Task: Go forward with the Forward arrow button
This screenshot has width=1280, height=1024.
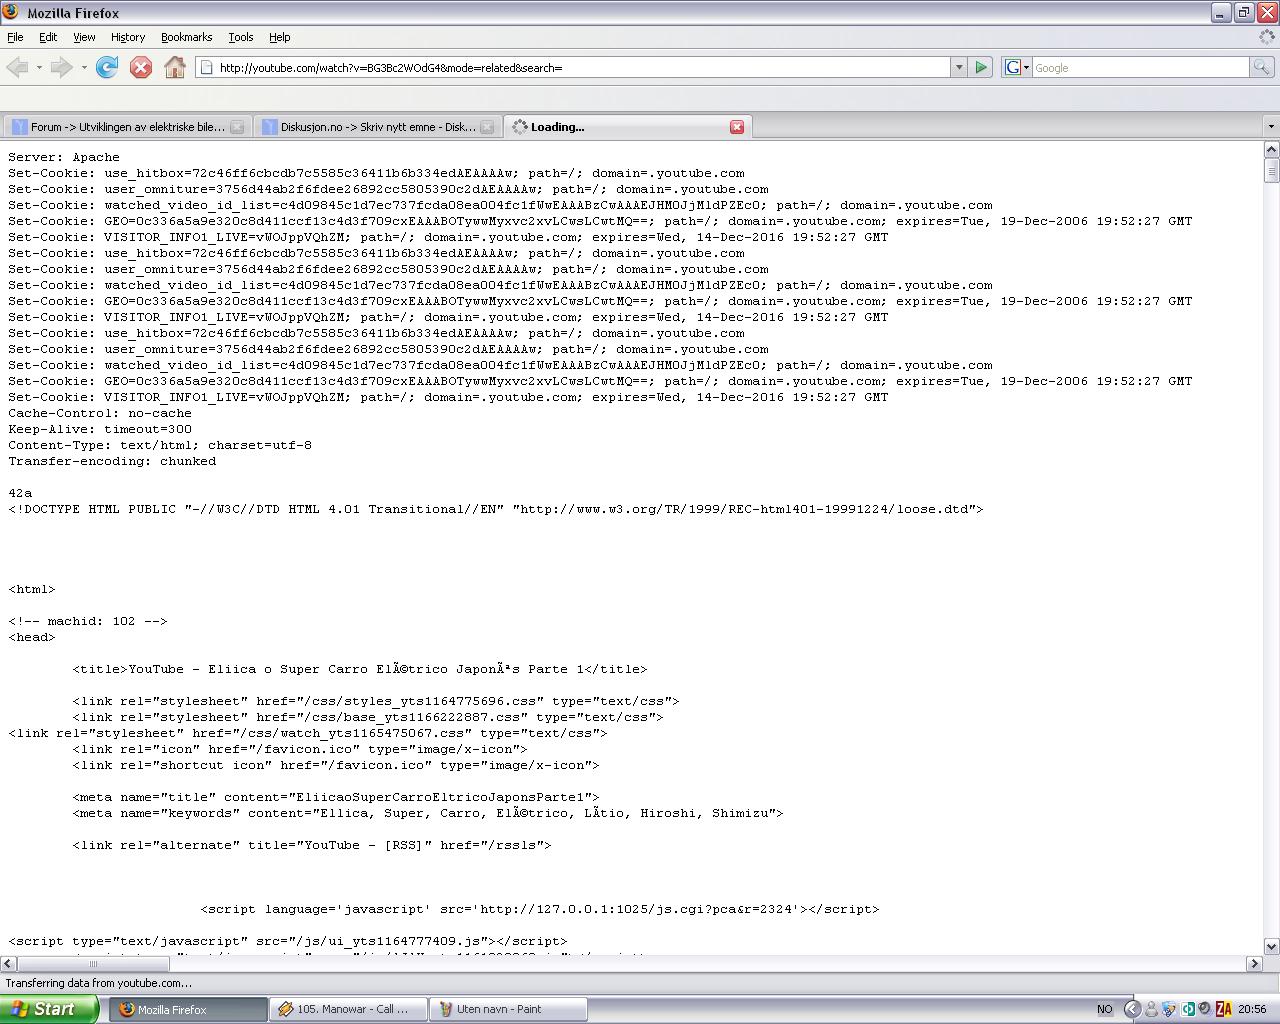Action: [61, 67]
